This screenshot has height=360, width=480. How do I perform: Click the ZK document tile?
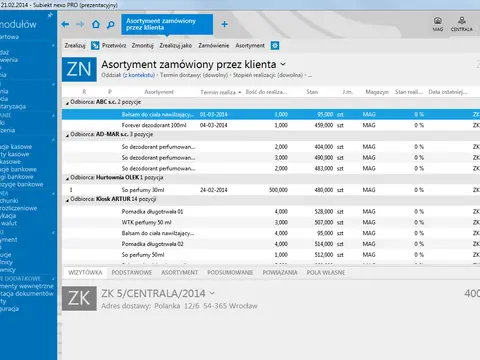point(79,298)
